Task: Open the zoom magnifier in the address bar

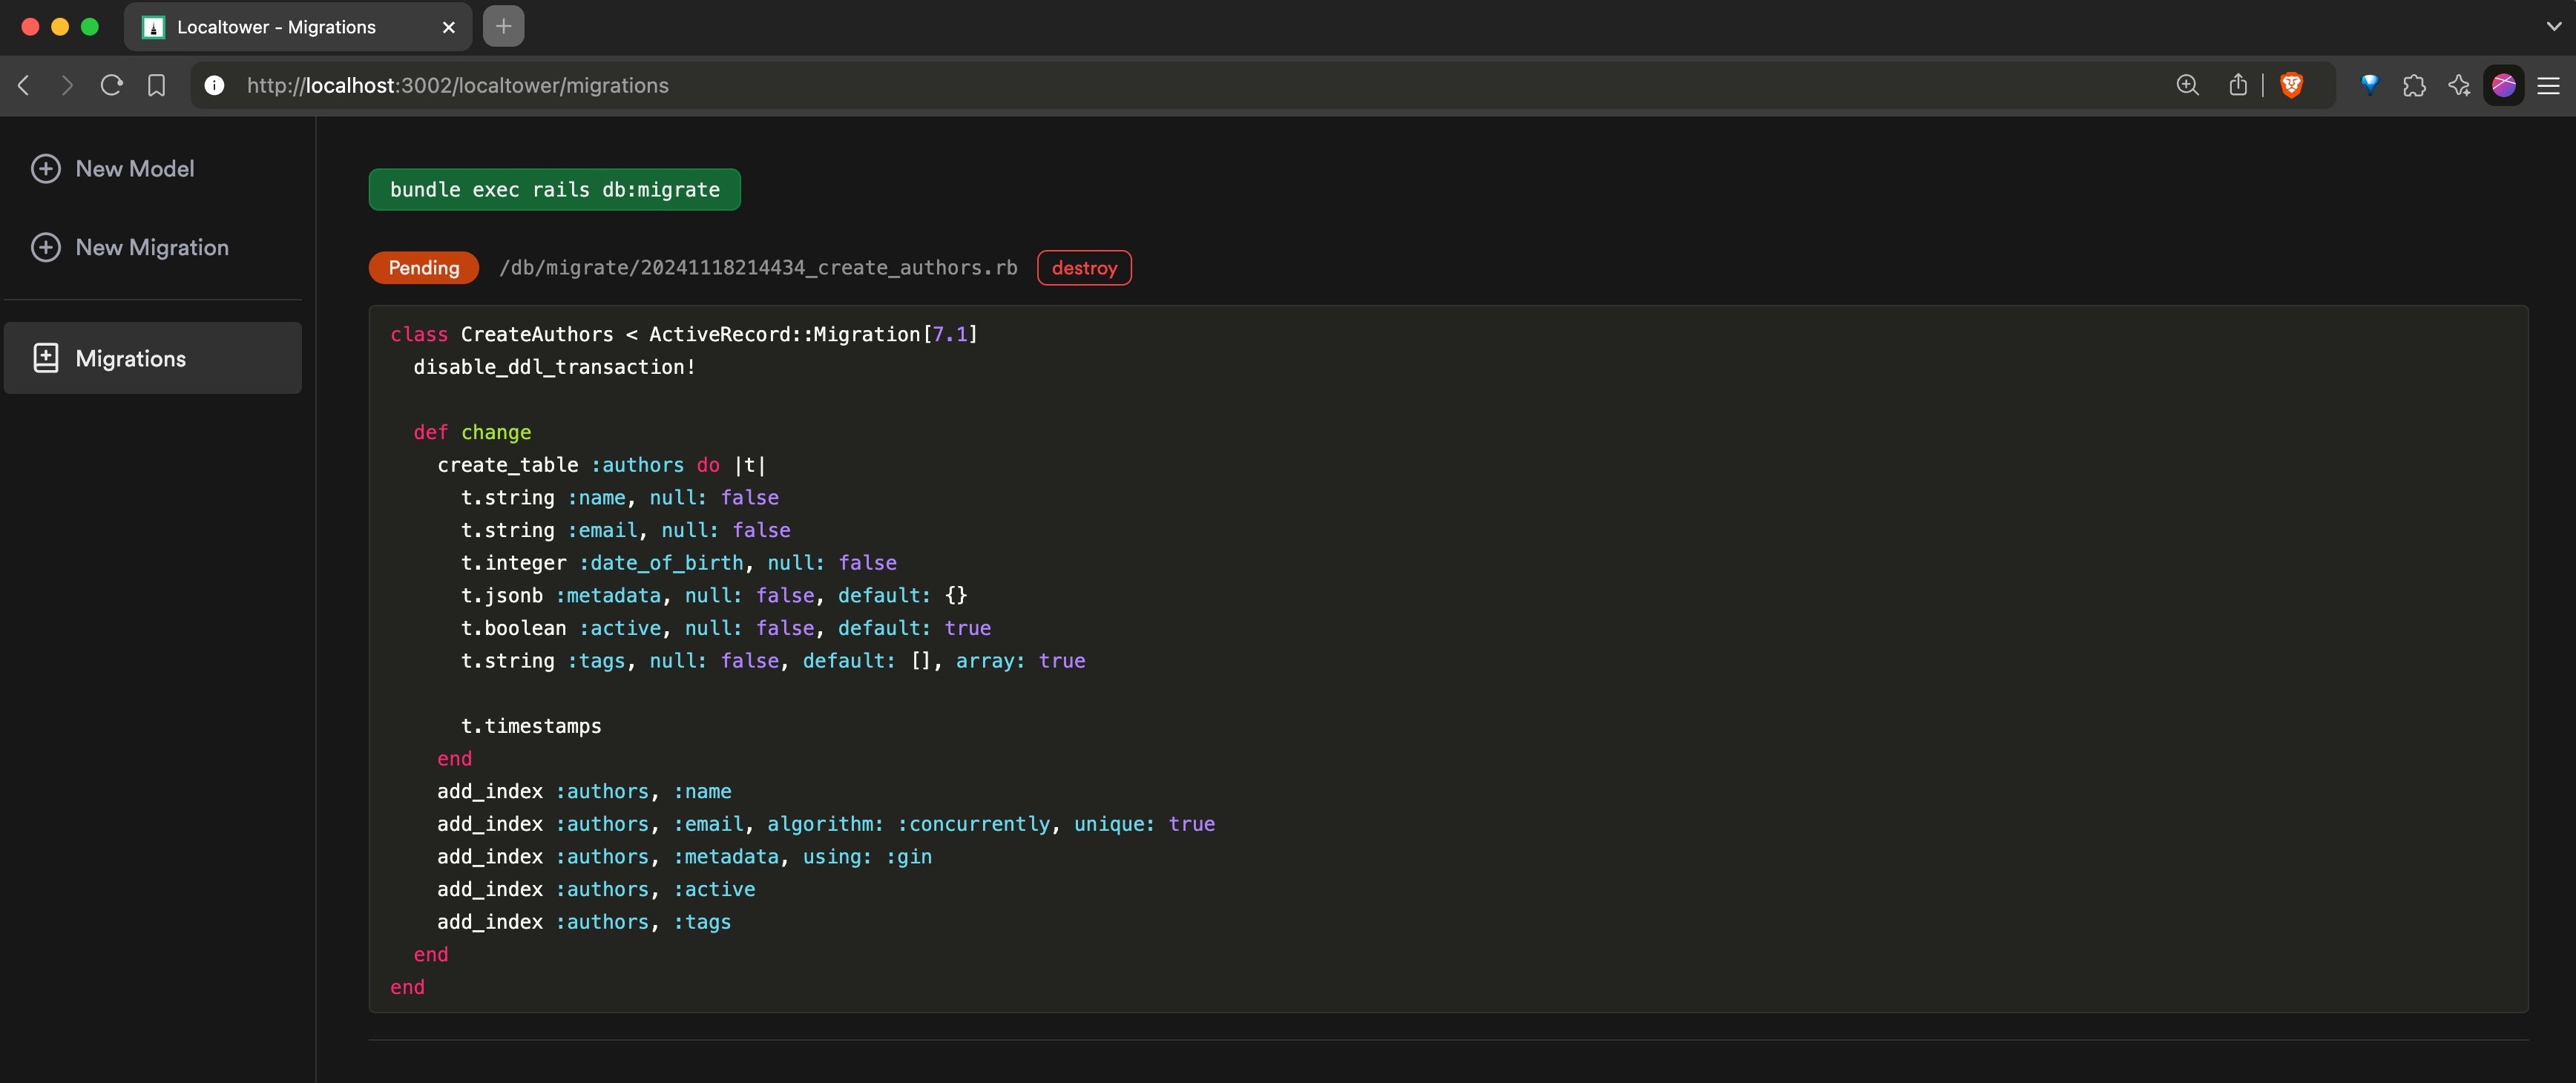Action: (2187, 85)
